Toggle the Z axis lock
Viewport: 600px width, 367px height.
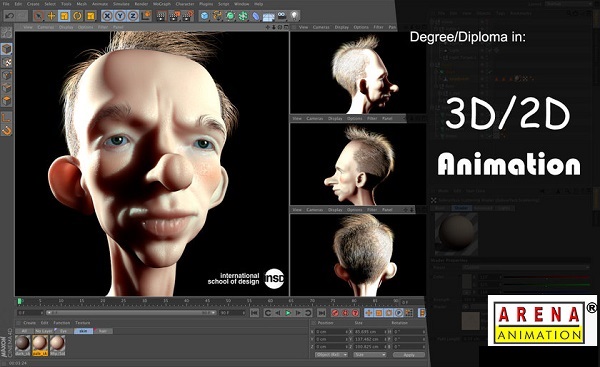pos(133,16)
